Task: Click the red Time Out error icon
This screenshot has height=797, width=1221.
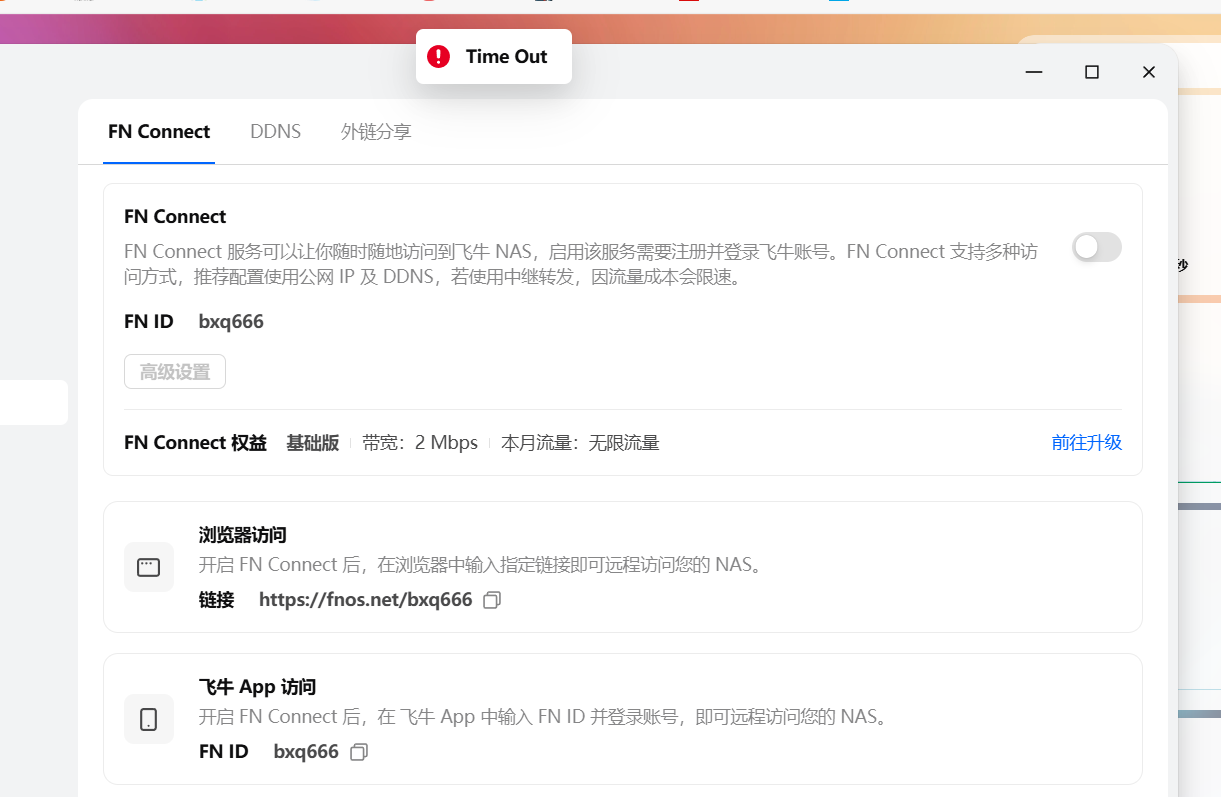Action: click(438, 56)
